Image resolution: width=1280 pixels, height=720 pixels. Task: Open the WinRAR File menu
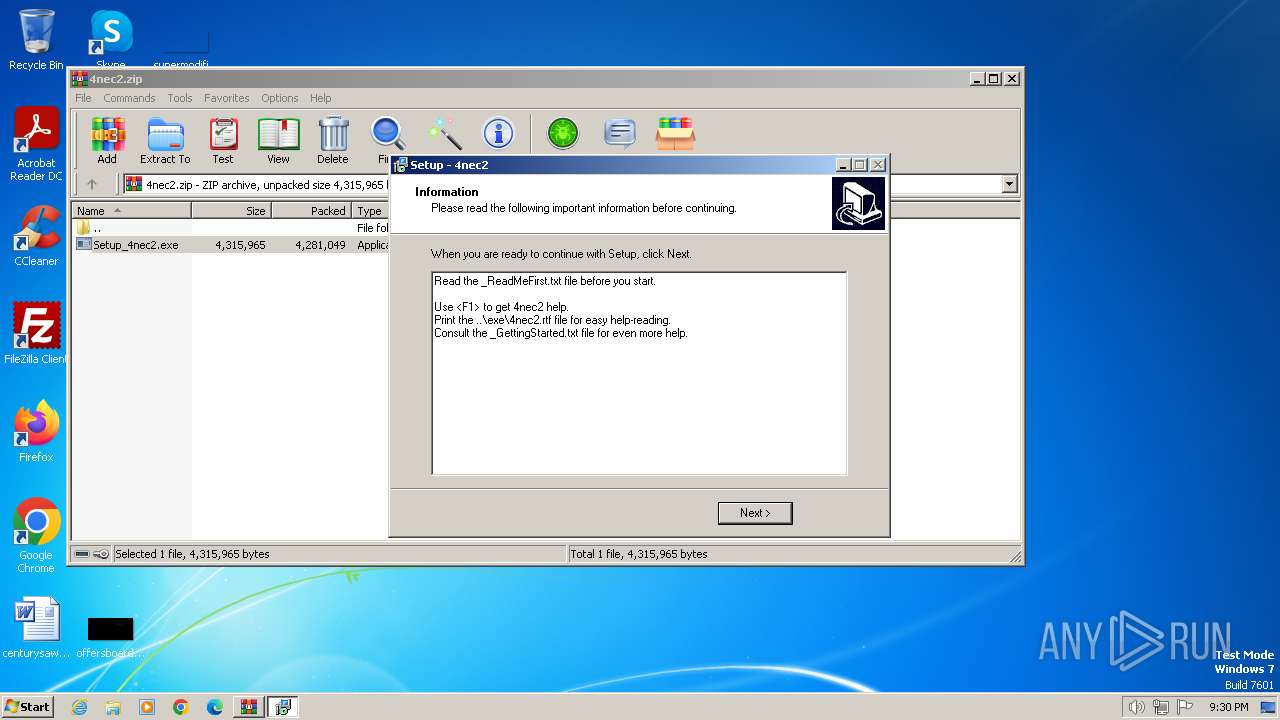click(x=83, y=98)
